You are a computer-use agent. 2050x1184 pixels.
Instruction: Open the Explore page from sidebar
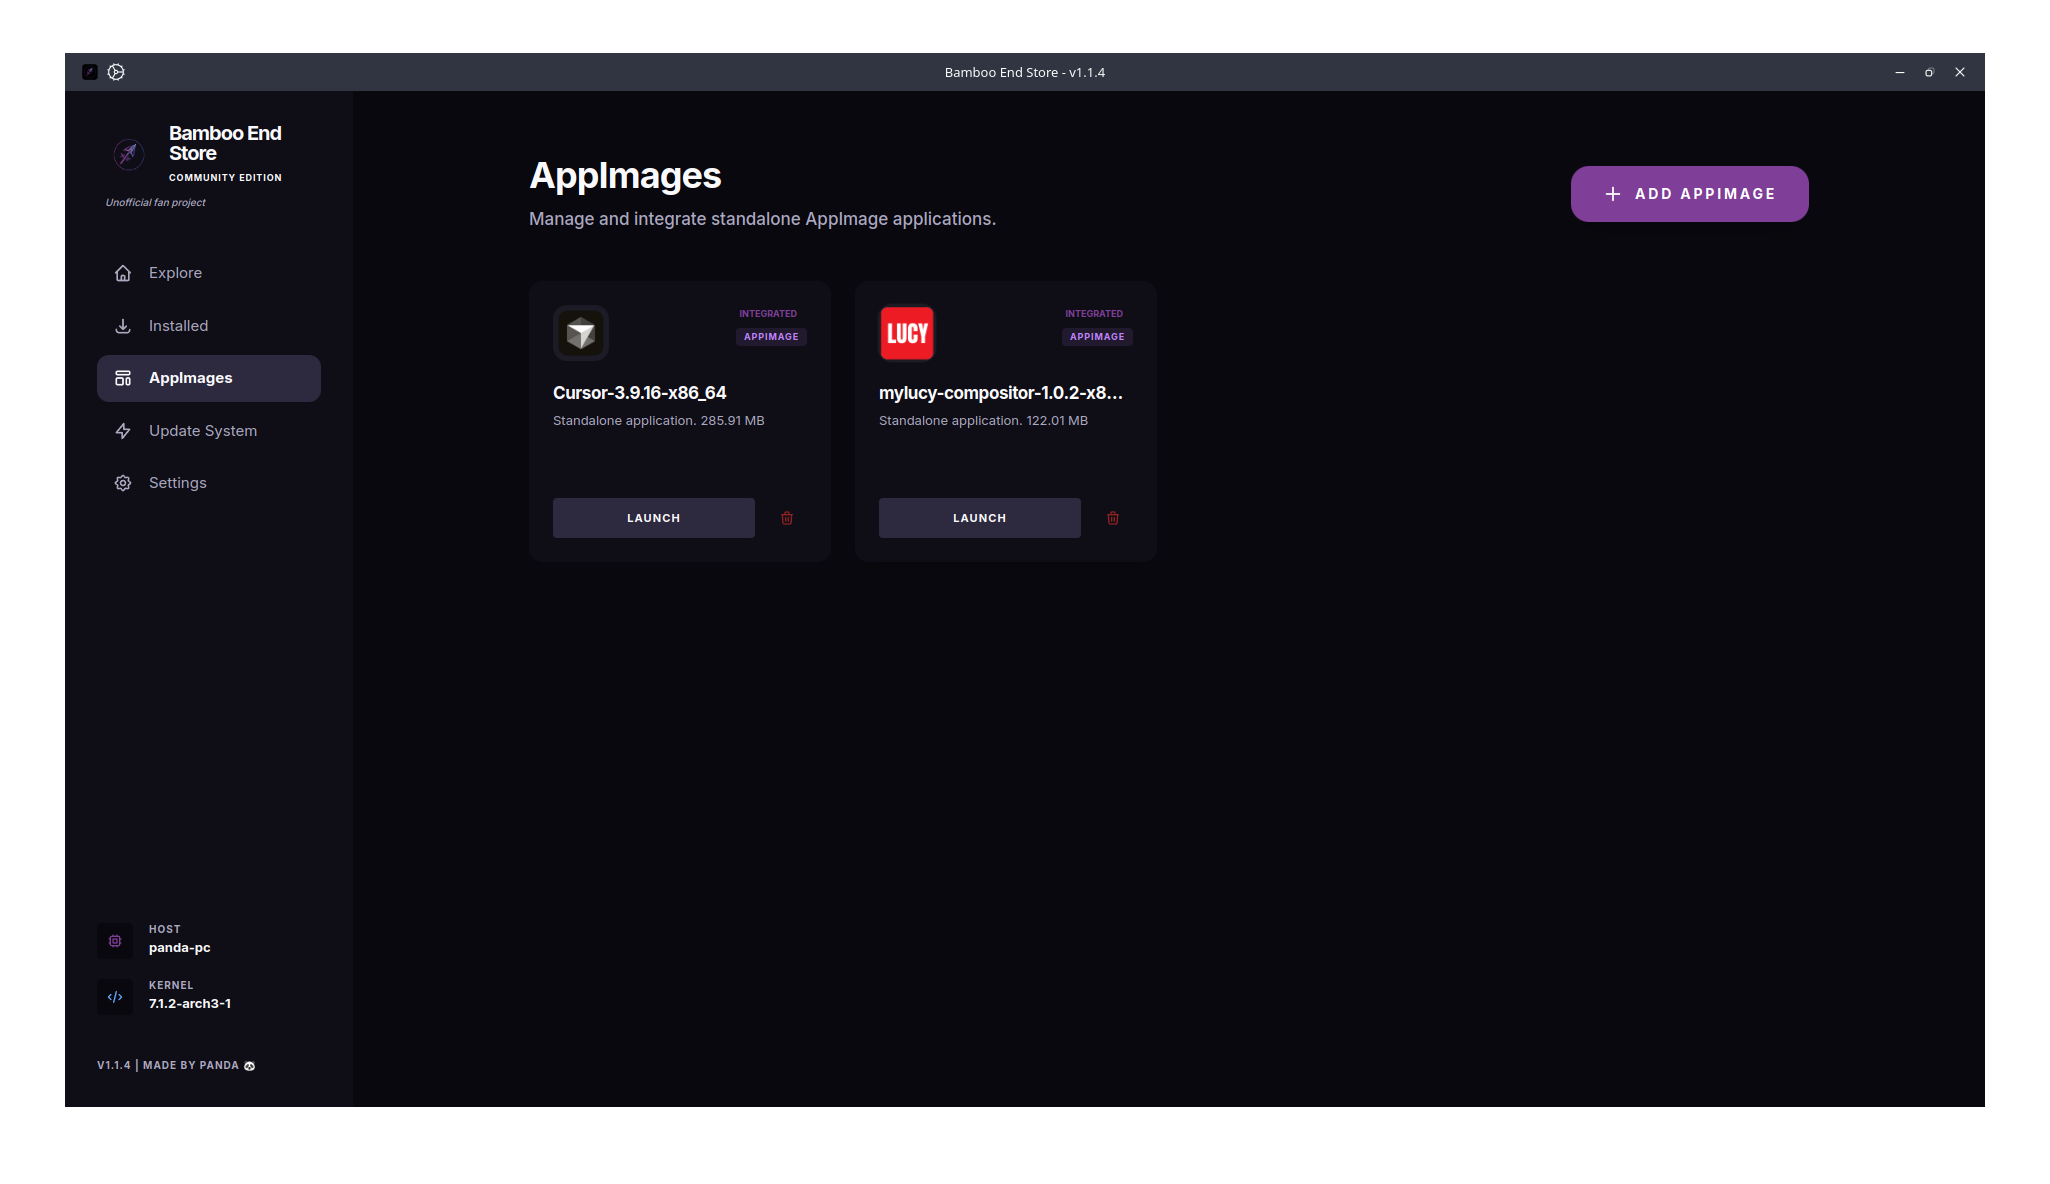(208, 273)
